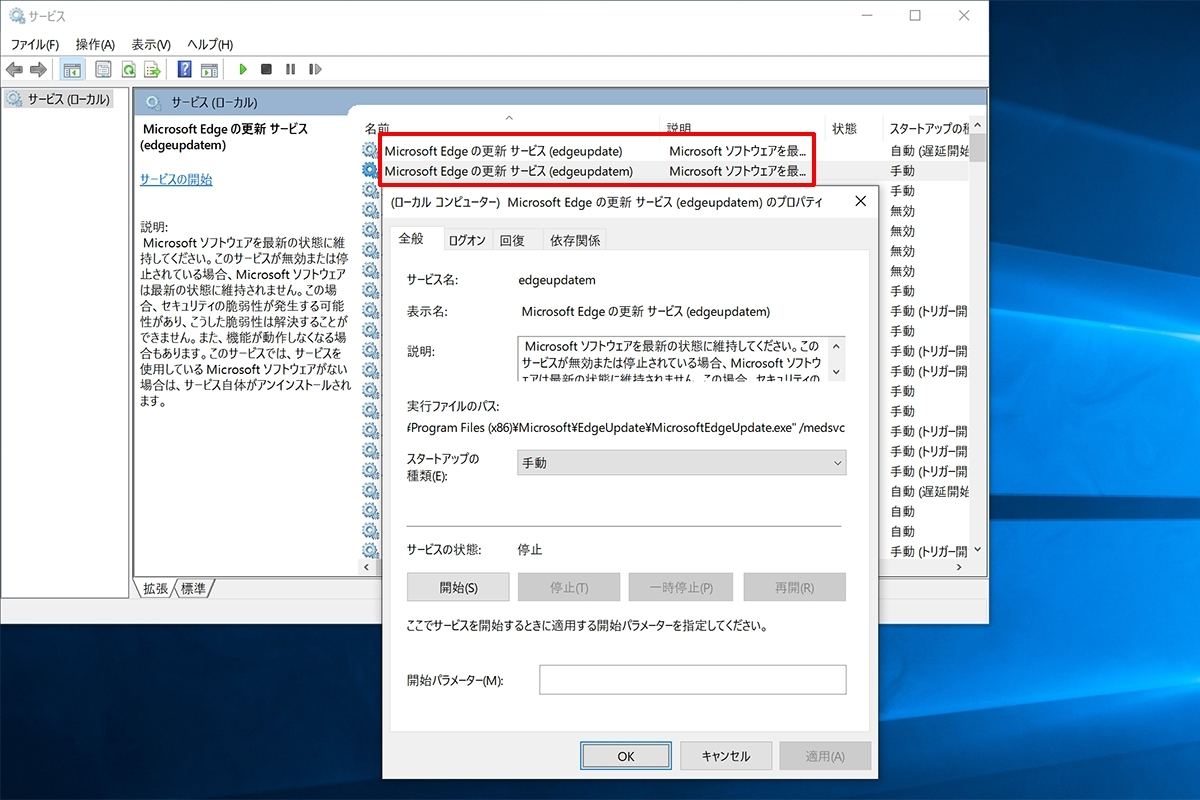Viewport: 1200px width, 800px height.
Task: Switch to the 回復 tab
Action: (x=512, y=240)
